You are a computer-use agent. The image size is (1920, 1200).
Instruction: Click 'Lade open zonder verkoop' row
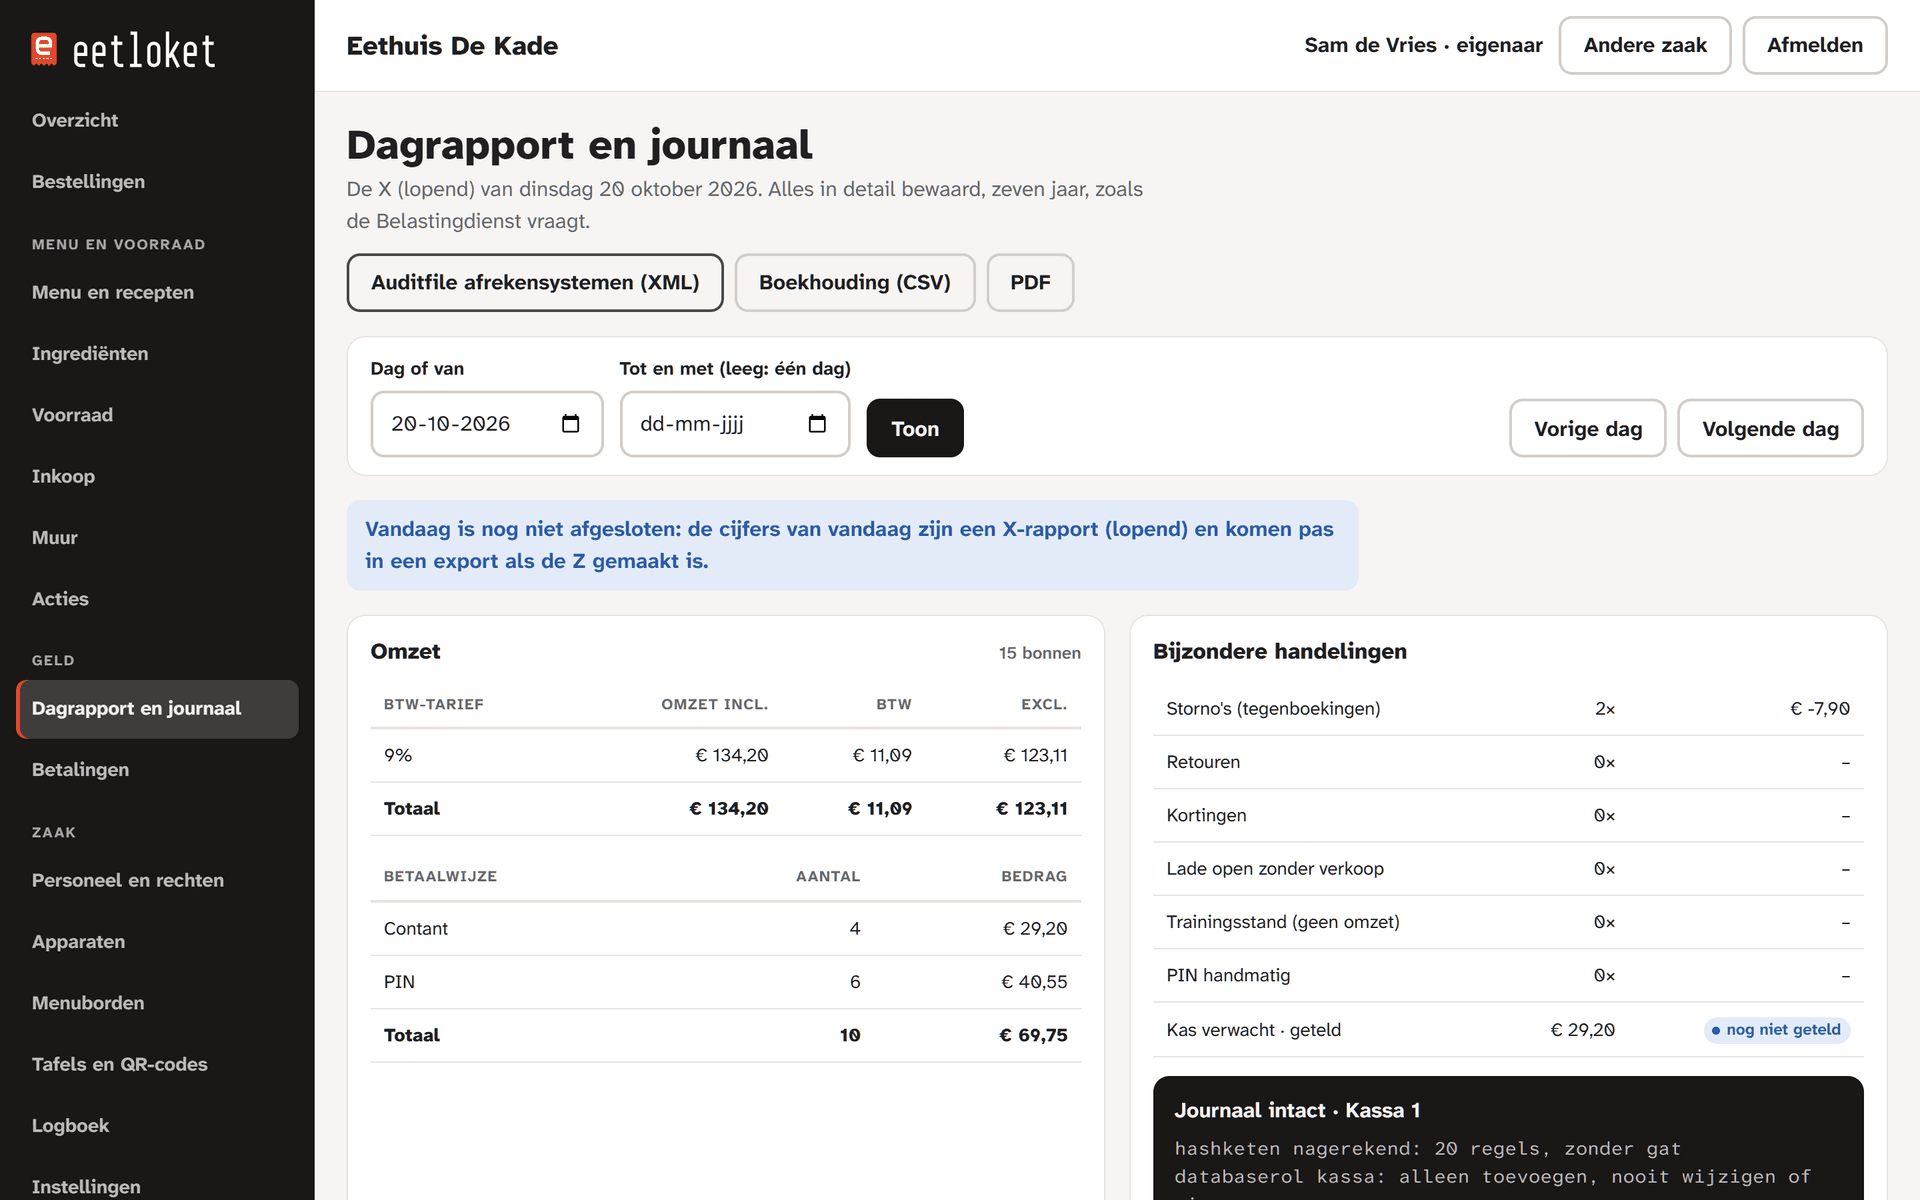coord(1508,869)
